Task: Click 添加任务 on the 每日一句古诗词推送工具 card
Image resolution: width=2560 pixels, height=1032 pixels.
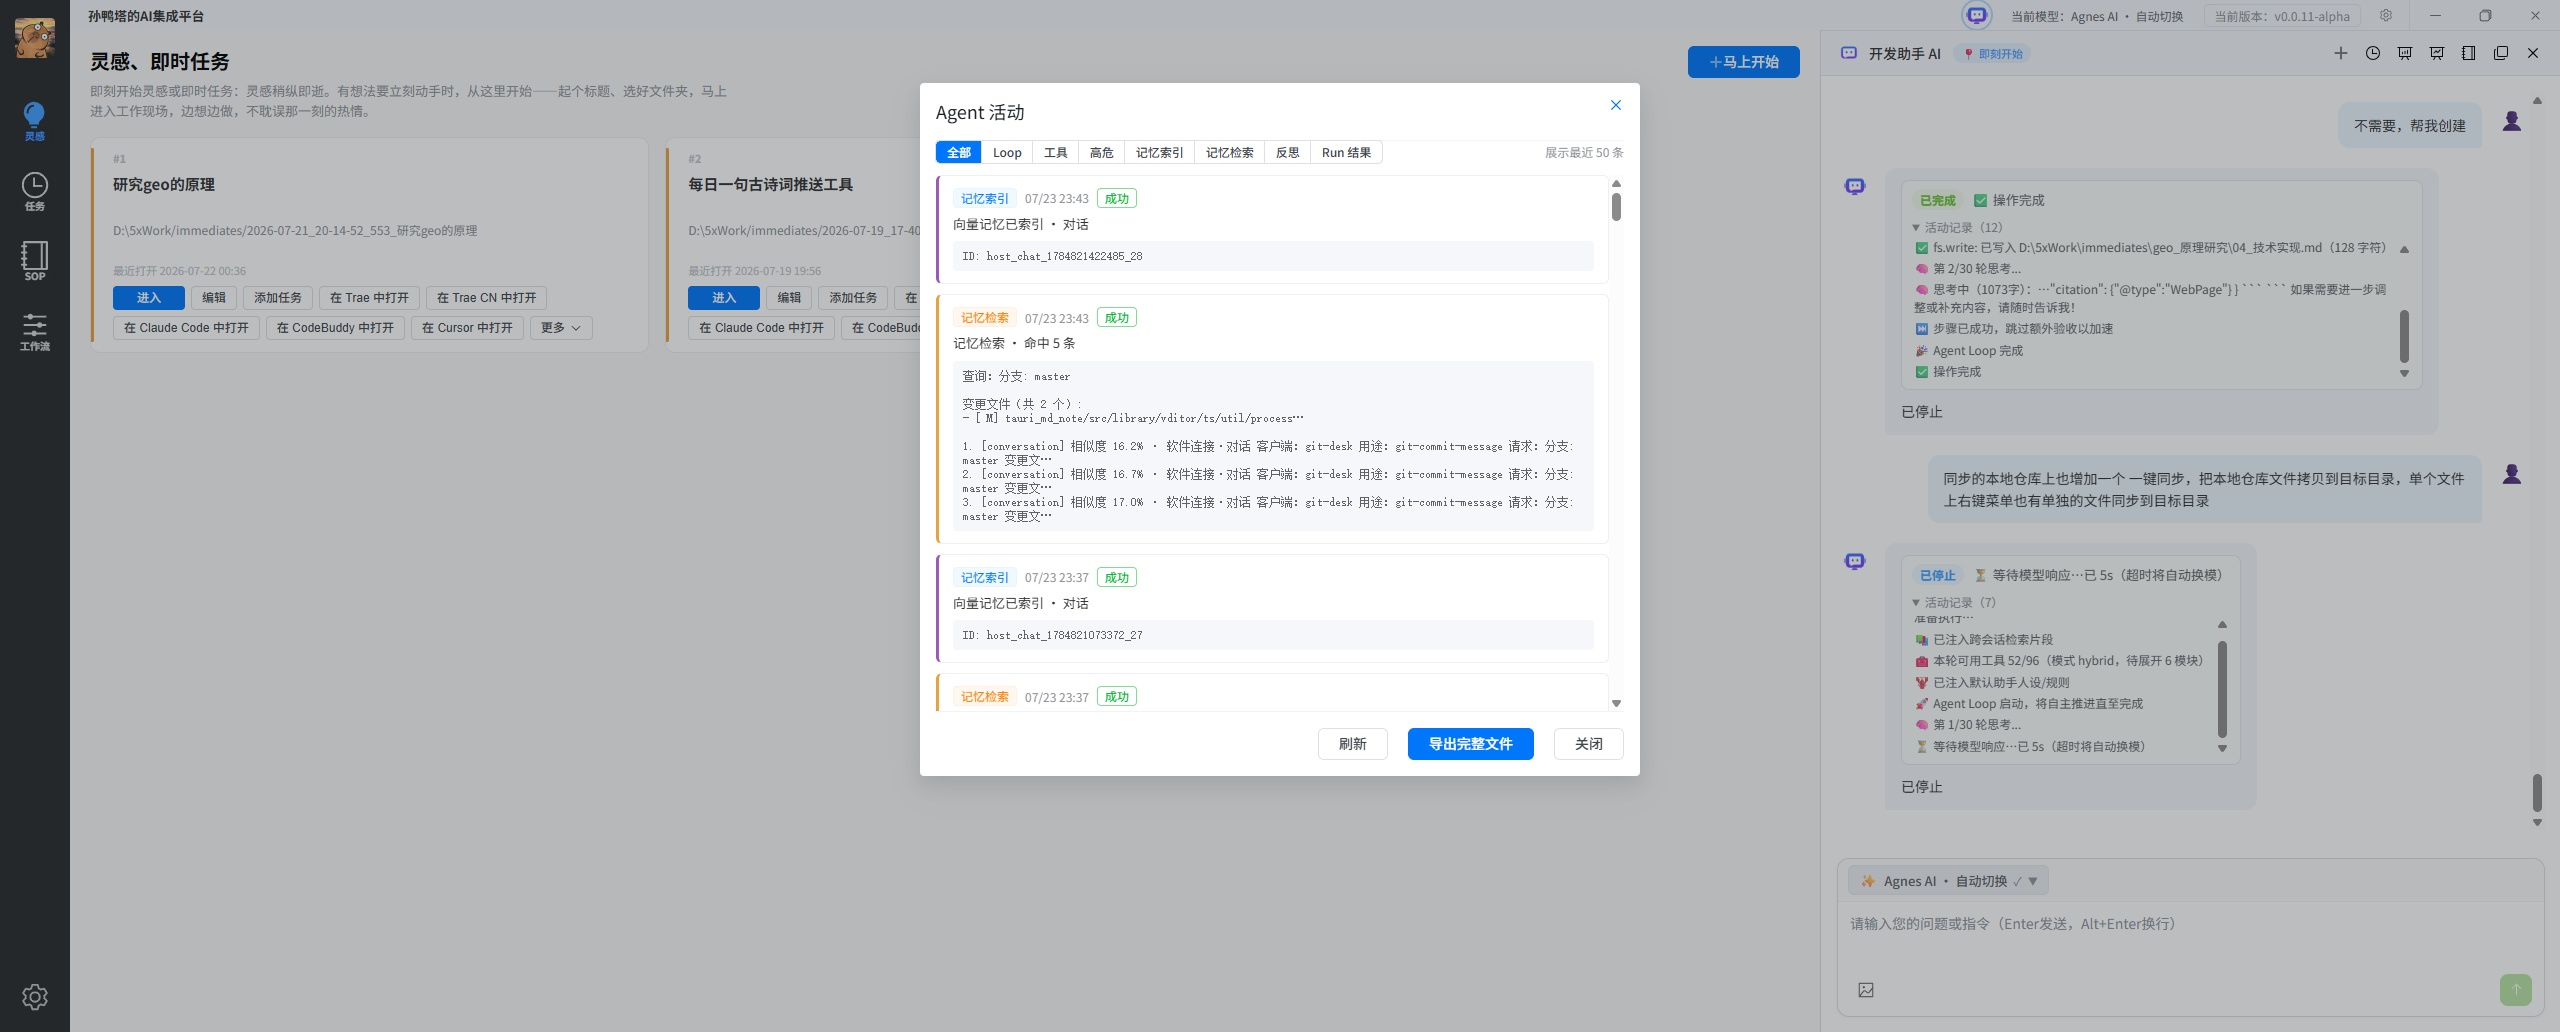Action: 853,298
